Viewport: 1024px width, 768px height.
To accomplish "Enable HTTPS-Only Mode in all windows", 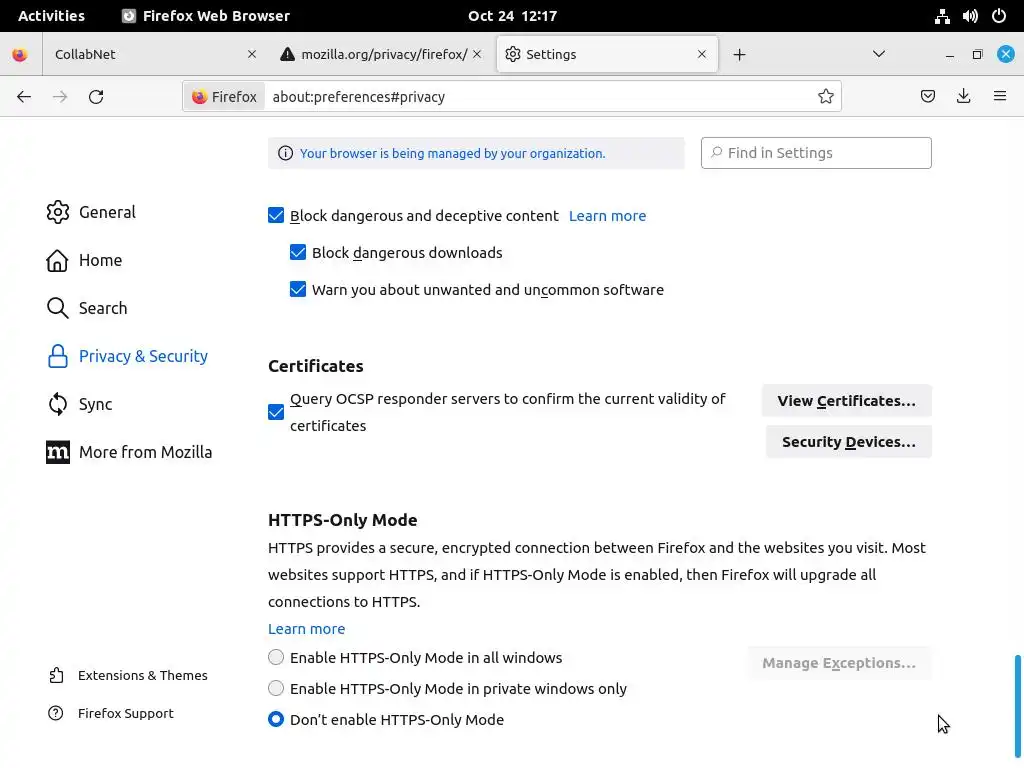I will [276, 658].
